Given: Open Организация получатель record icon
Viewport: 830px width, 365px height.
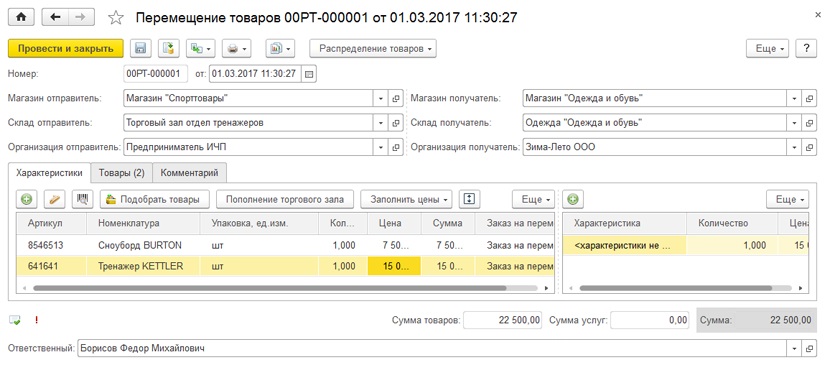Looking at the screenshot, I should tap(809, 147).
